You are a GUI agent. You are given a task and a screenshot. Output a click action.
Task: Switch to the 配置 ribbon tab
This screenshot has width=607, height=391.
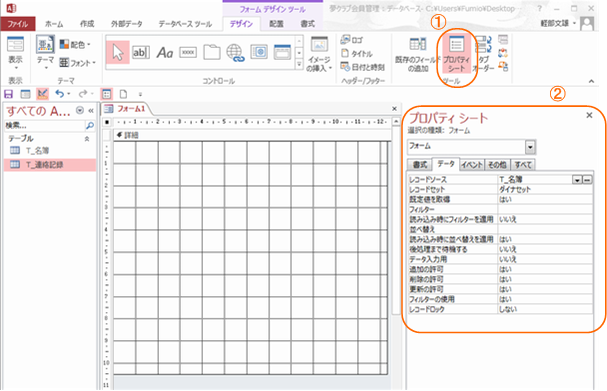tap(276, 24)
